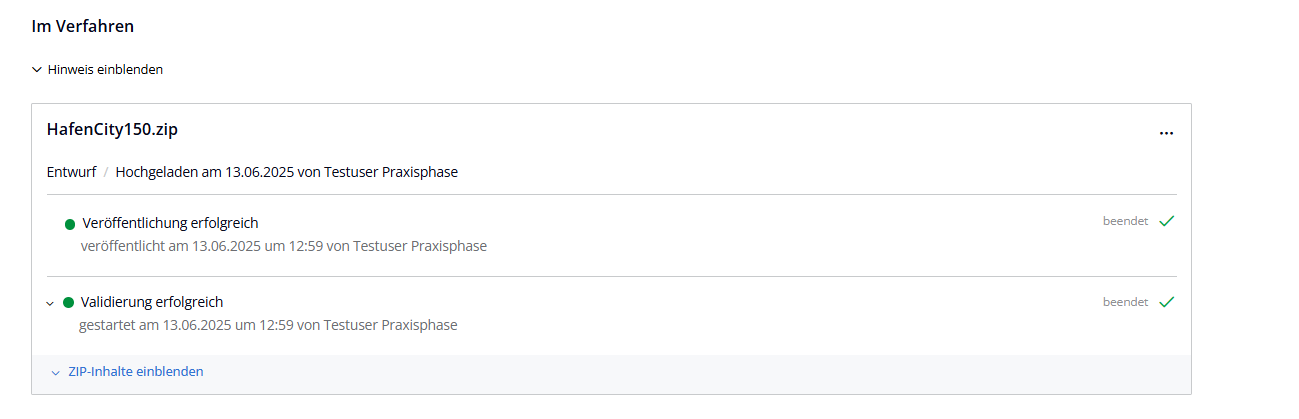Open the three-dot menu for HafenCity150.zip
1299x419 pixels.
pyautogui.click(x=1166, y=133)
